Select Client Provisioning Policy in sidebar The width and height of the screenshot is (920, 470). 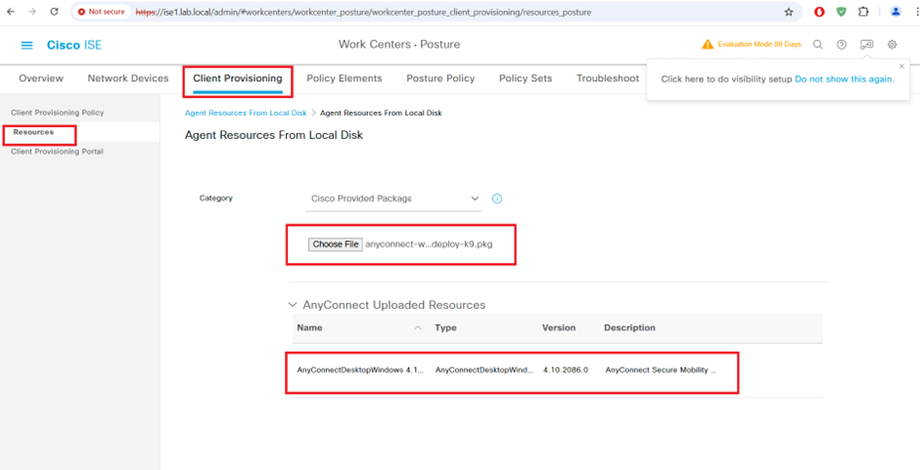[58, 113]
